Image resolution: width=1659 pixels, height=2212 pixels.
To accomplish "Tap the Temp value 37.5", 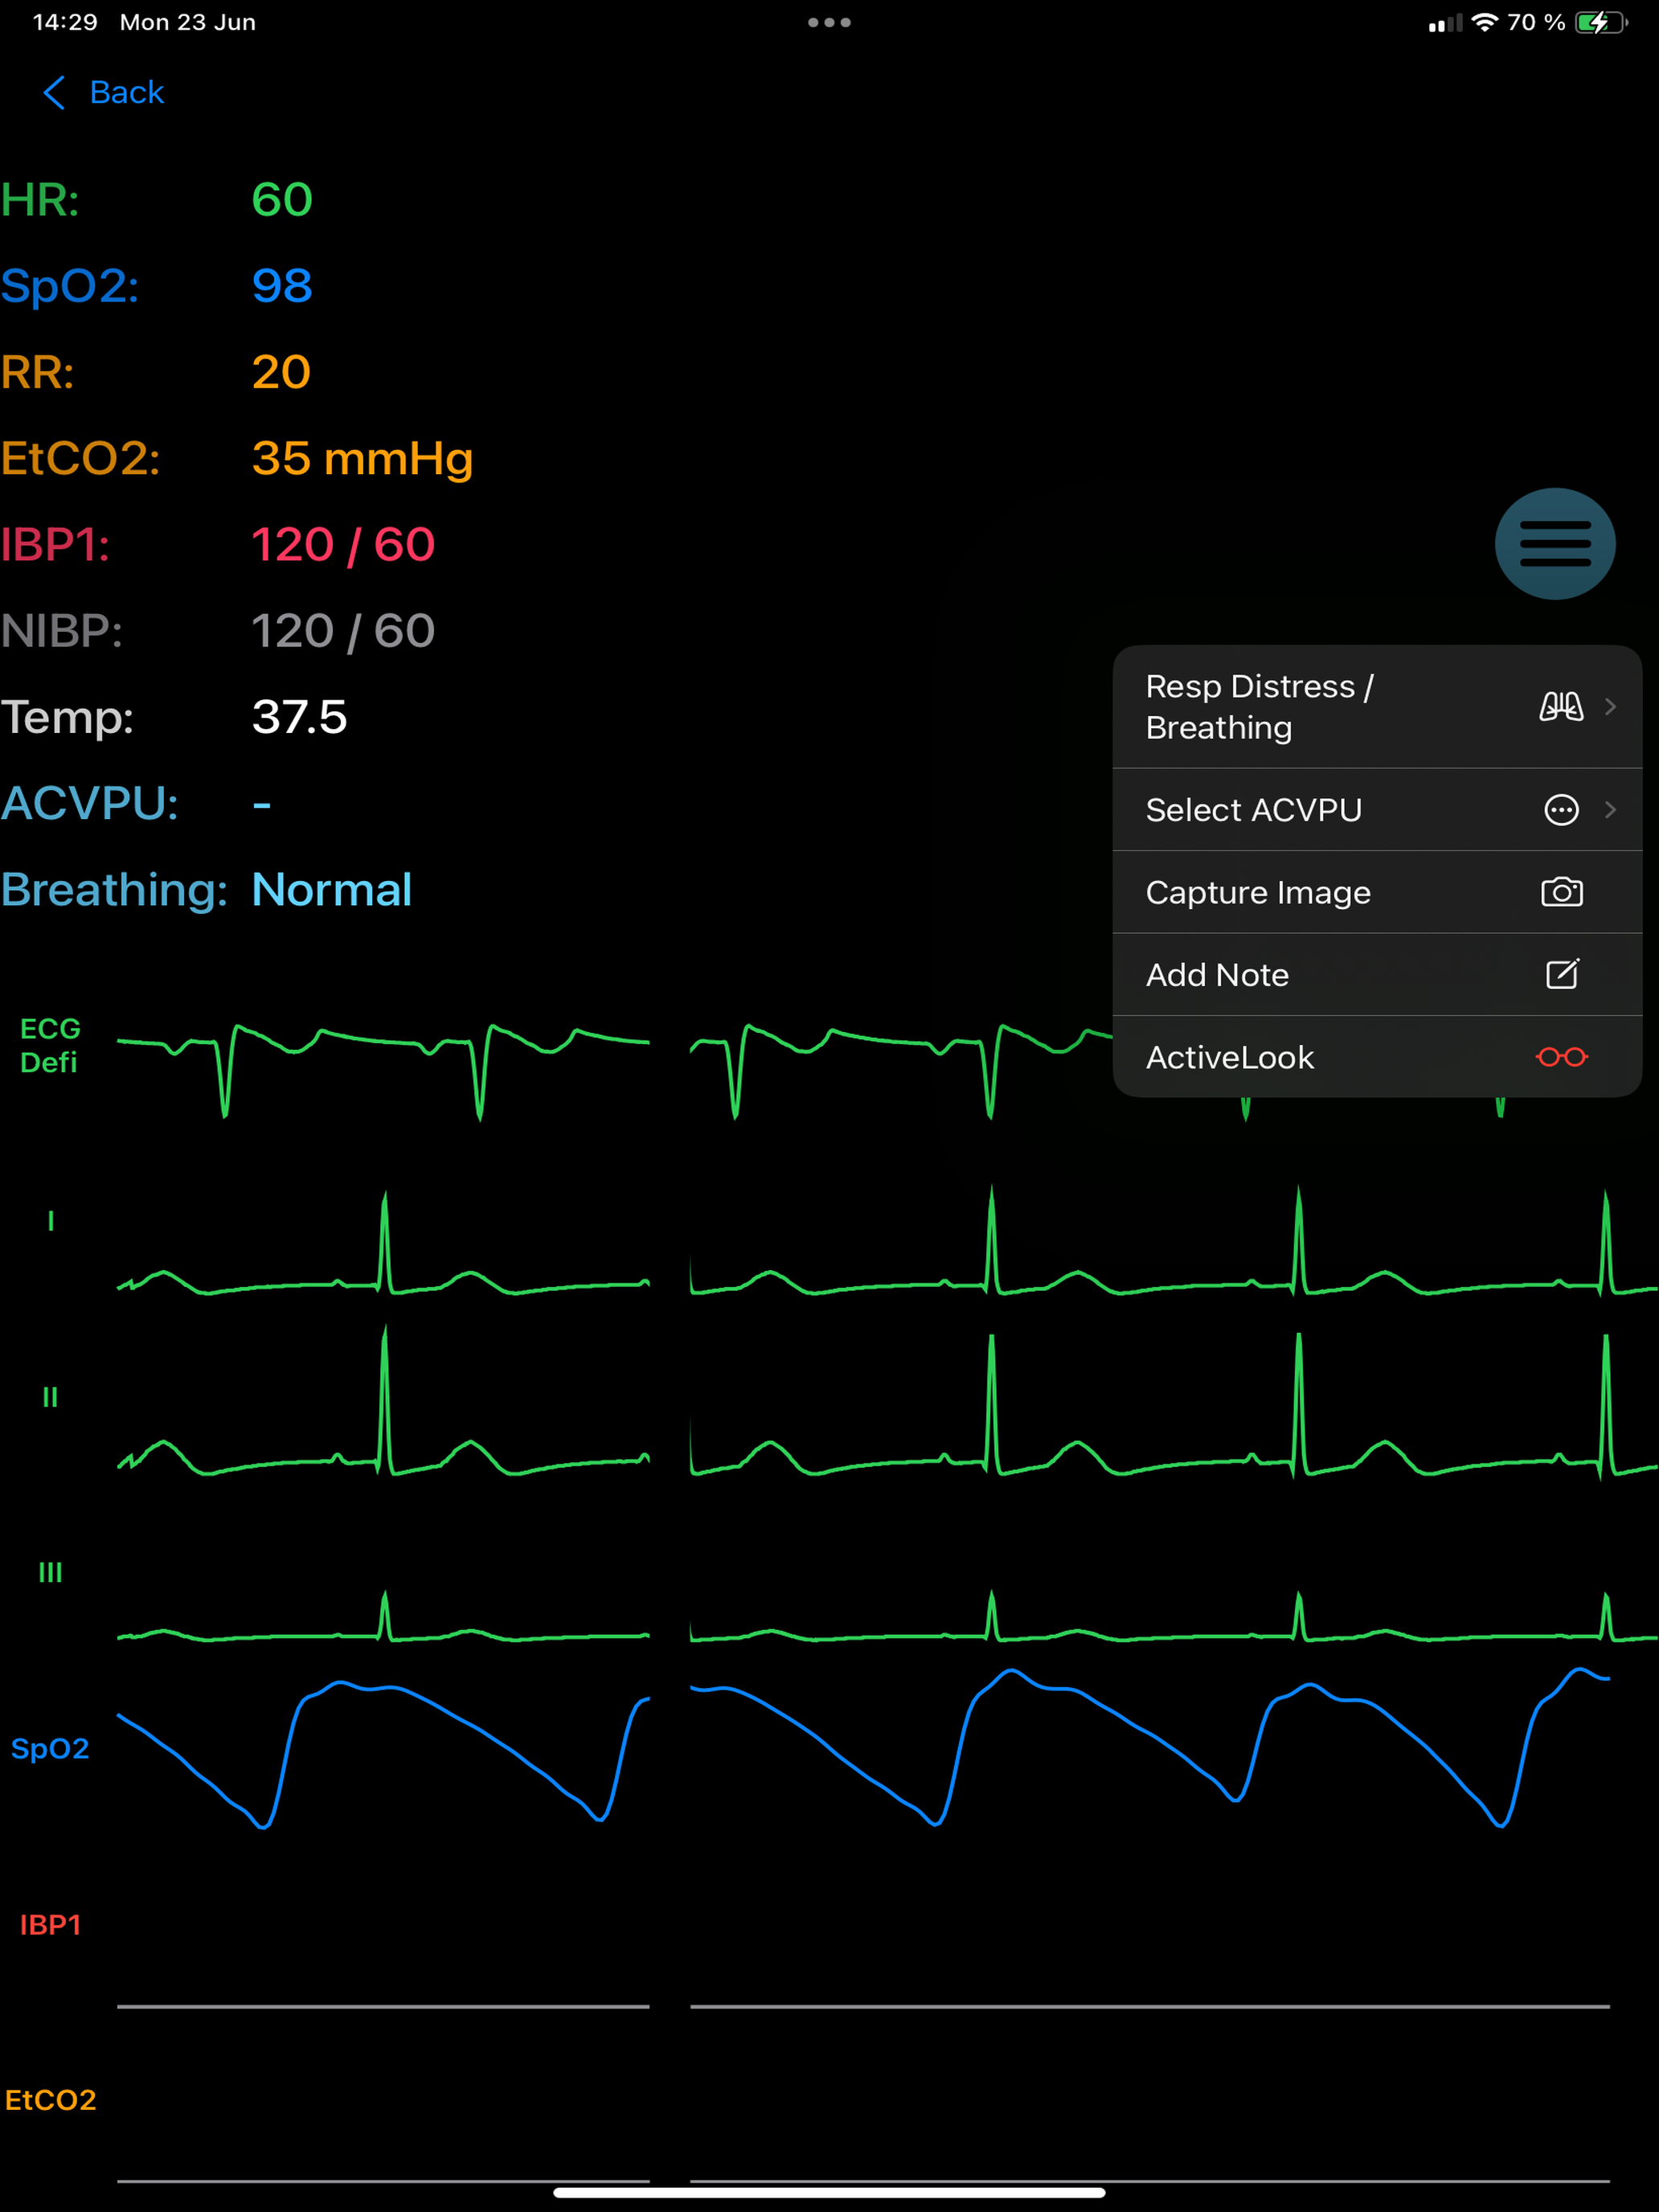I will point(299,717).
